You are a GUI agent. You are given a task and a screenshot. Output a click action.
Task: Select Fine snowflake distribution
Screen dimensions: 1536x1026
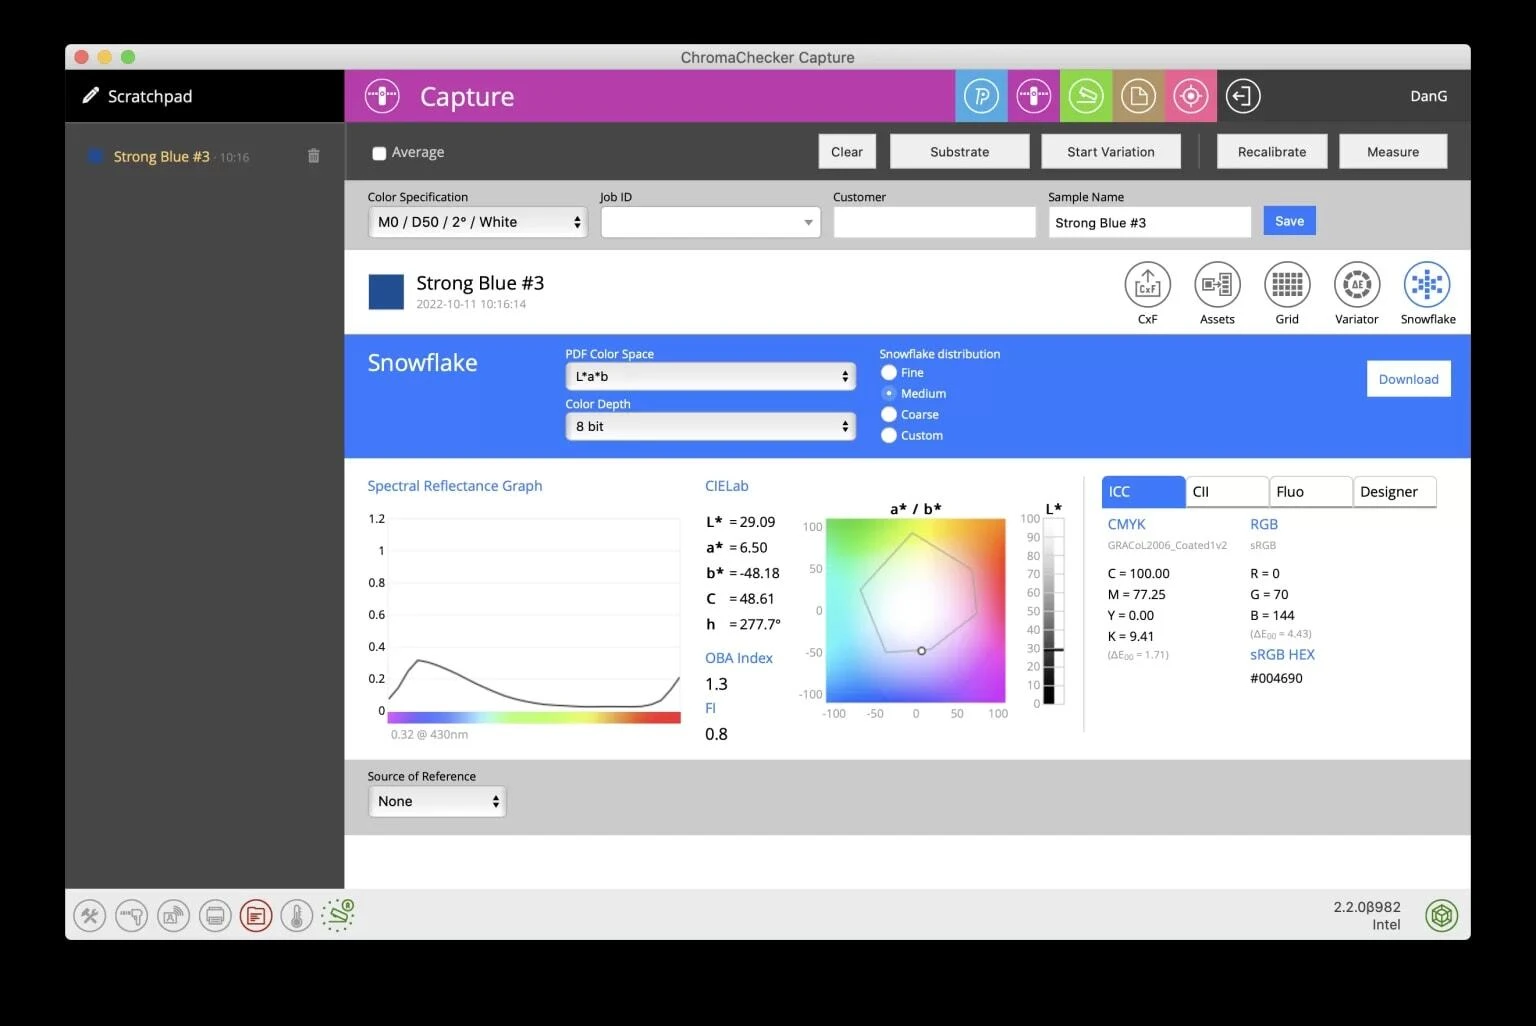[x=889, y=372]
